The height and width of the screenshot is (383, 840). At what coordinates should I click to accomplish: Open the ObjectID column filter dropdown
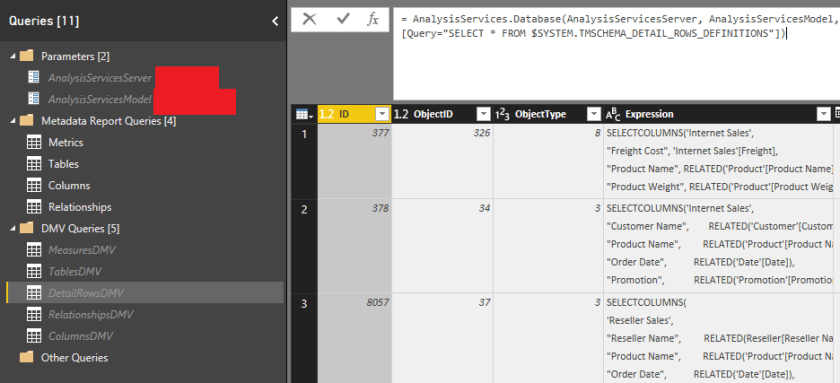(484, 114)
